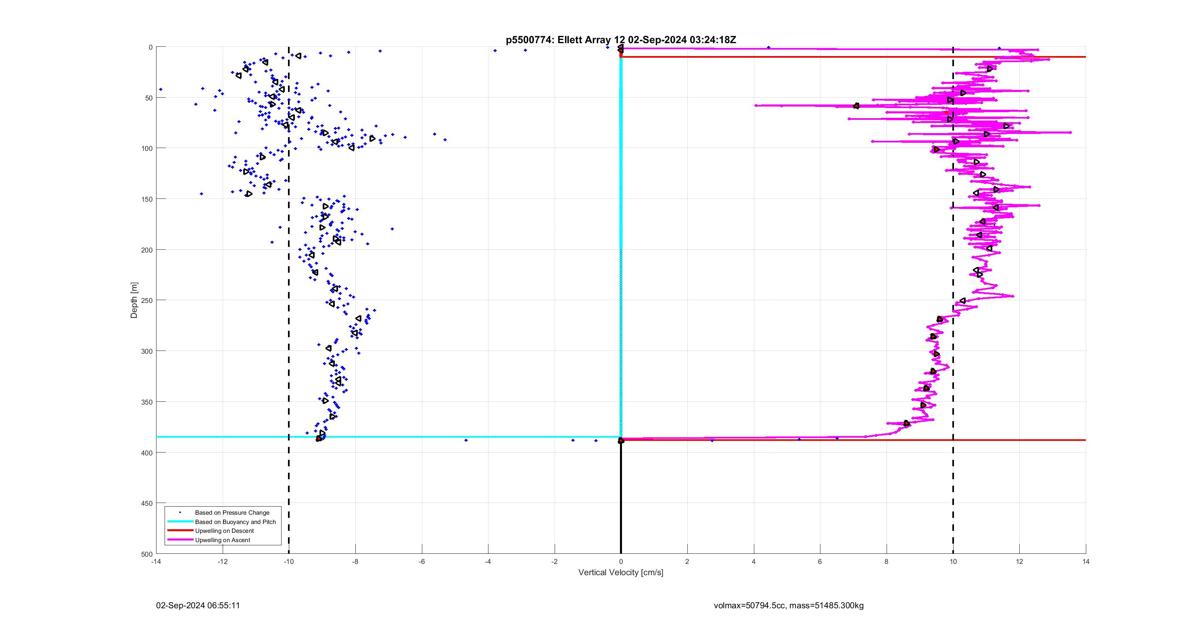Click the depth axis tick label "300"

coord(145,351)
